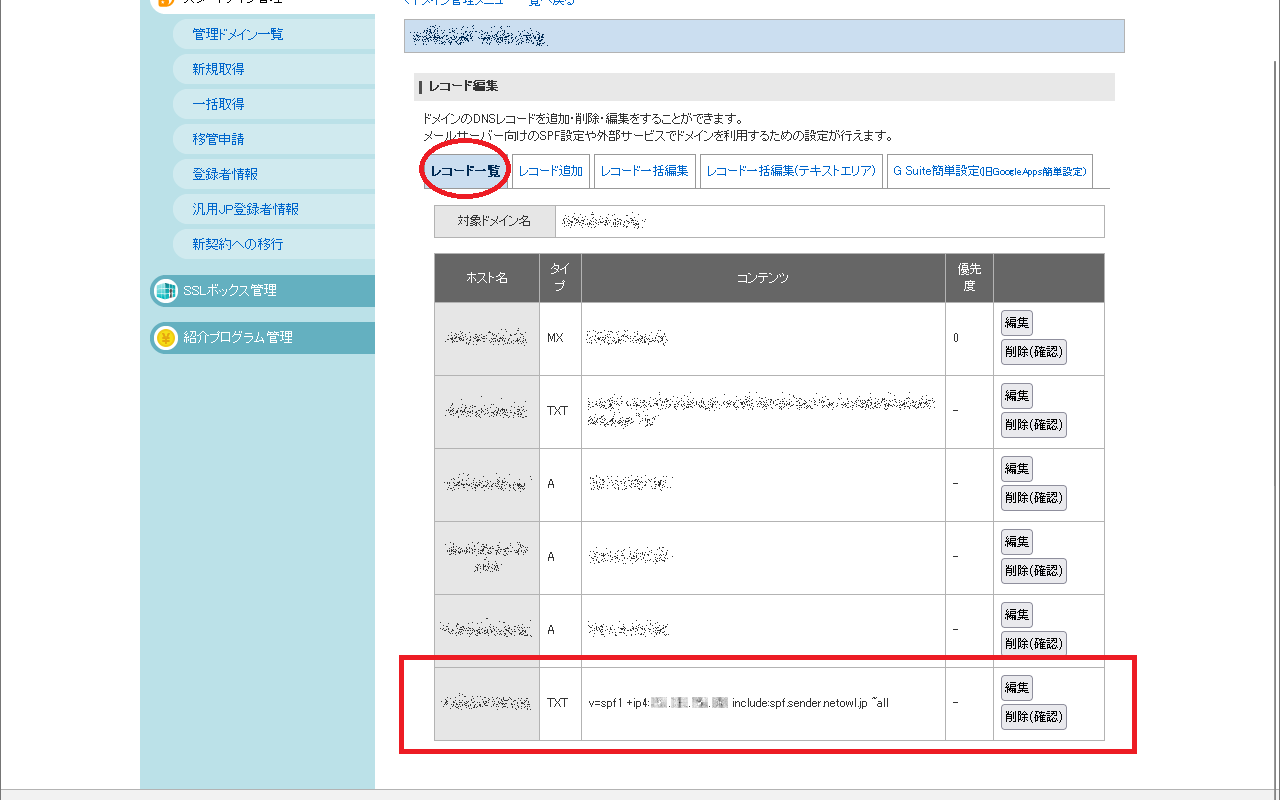The image size is (1280, 800).
Task: Edit the SPF TXT record
Action: coord(1016,688)
